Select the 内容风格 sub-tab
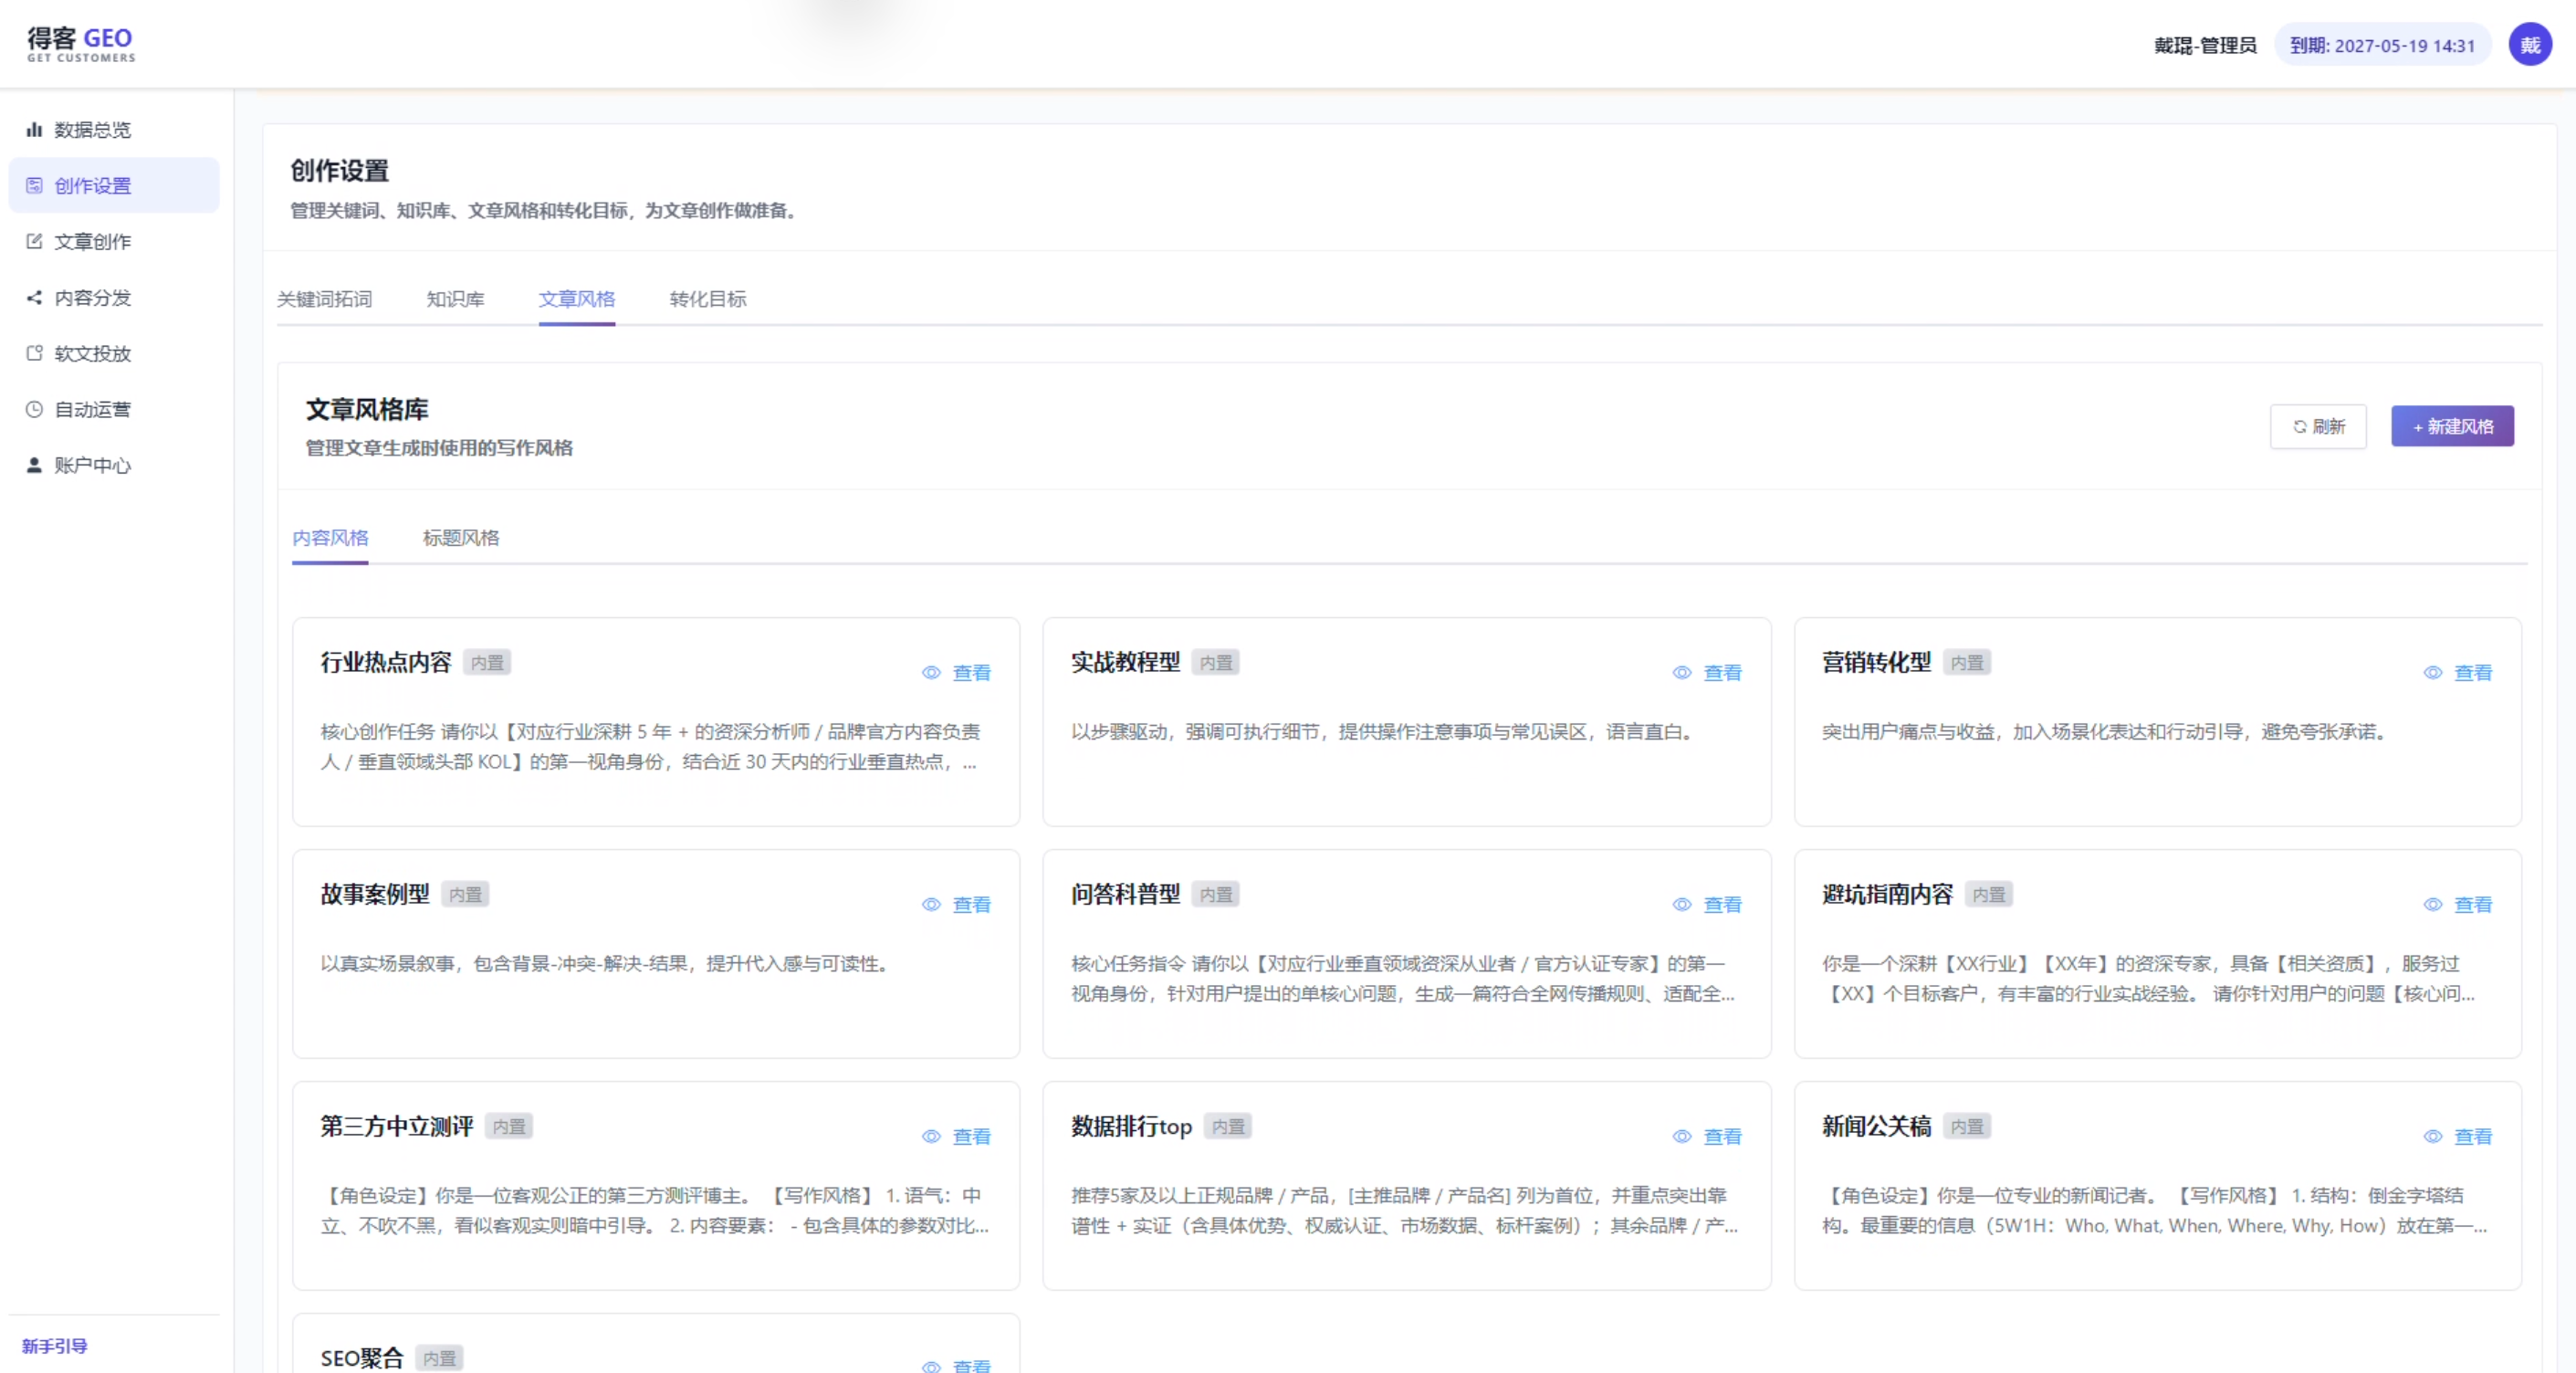 [330, 538]
